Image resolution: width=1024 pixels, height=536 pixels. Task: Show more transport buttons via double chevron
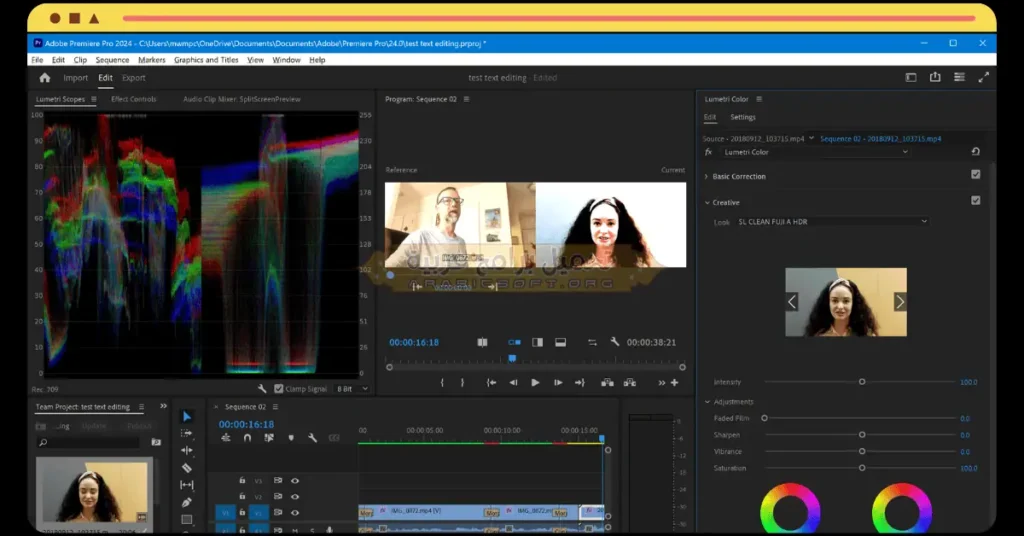(662, 383)
